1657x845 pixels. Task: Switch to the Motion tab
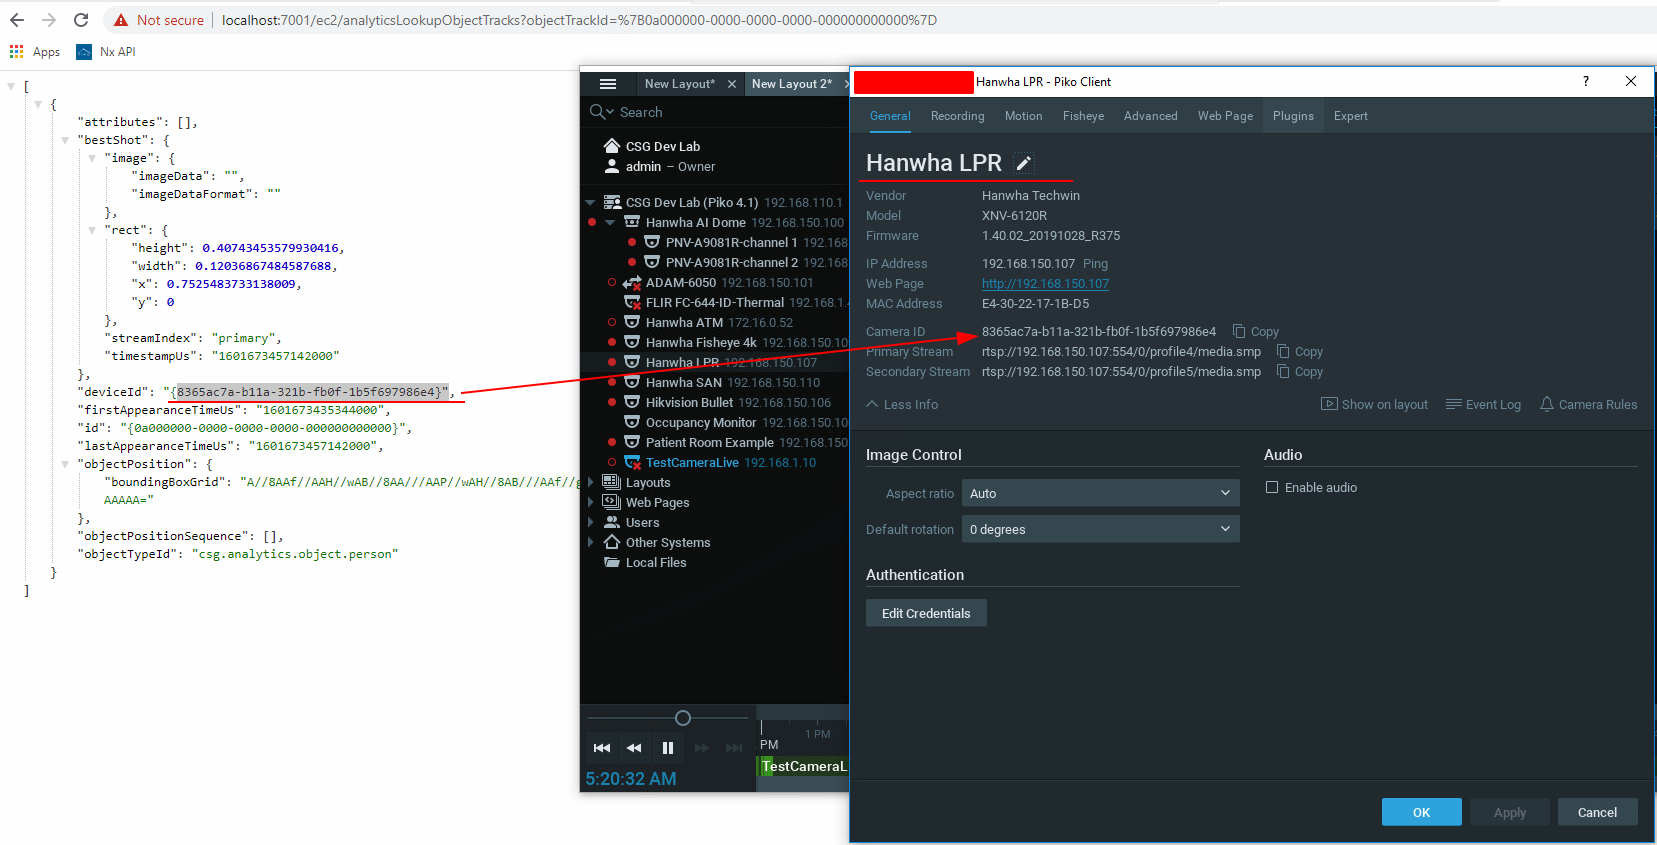(1023, 116)
